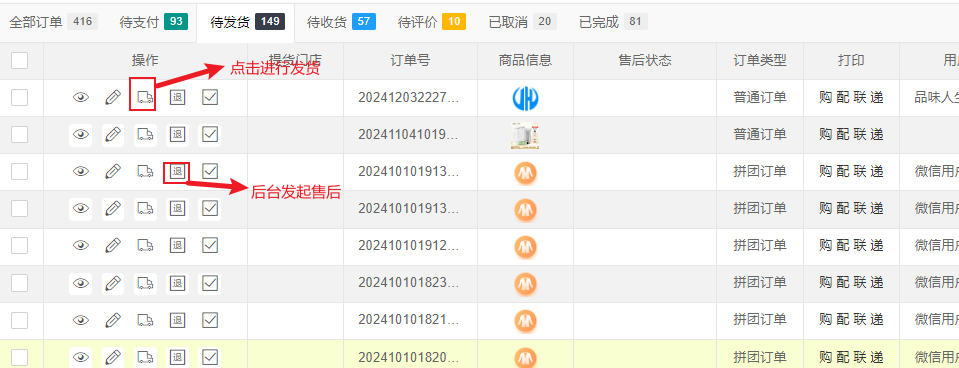Viewport: 959px width, 368px height.
Task: Edit order 202410101912
Action: [x=113, y=246]
